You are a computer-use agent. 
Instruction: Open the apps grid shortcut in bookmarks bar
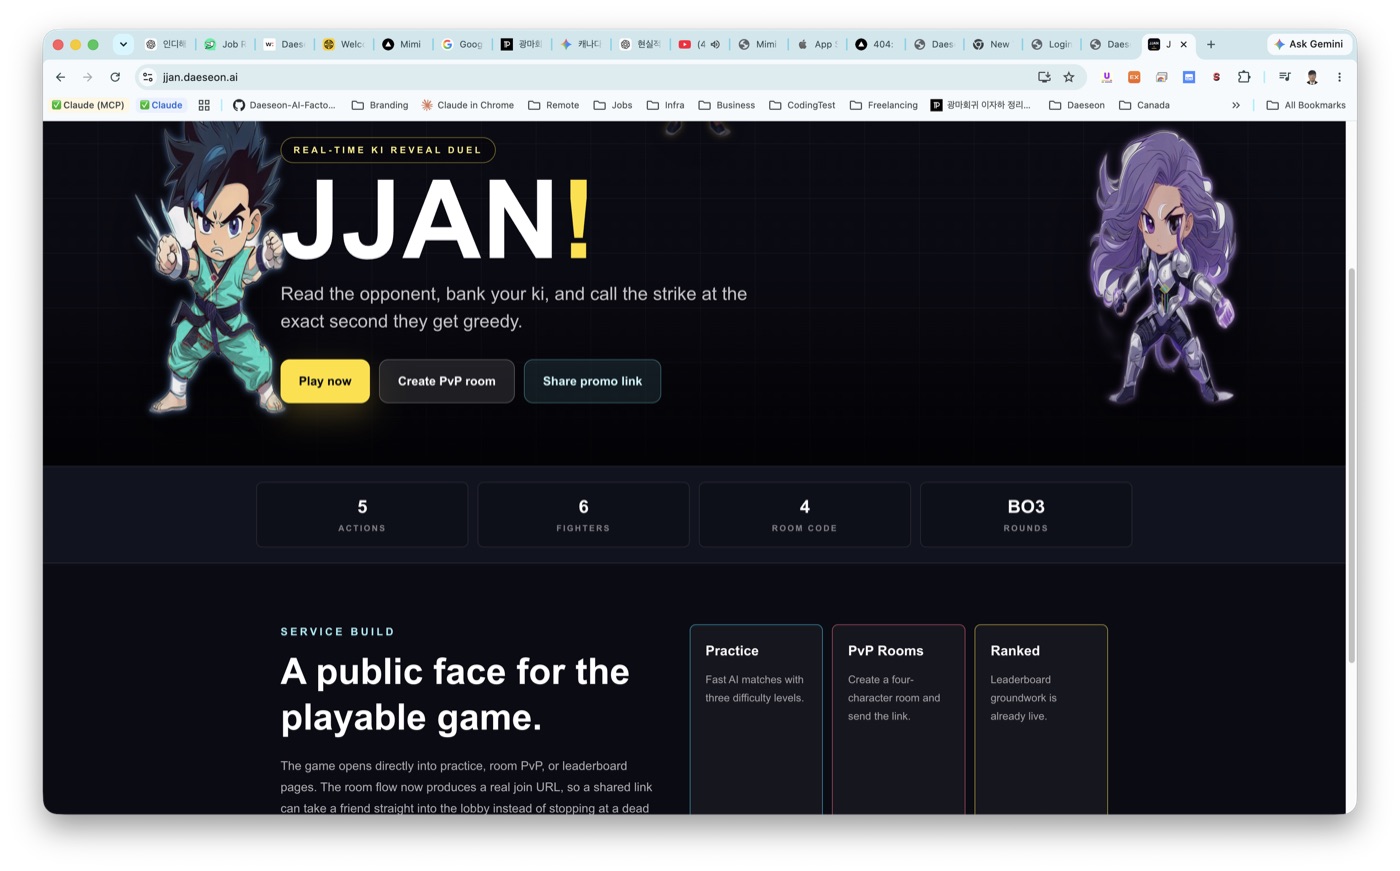tap(204, 105)
